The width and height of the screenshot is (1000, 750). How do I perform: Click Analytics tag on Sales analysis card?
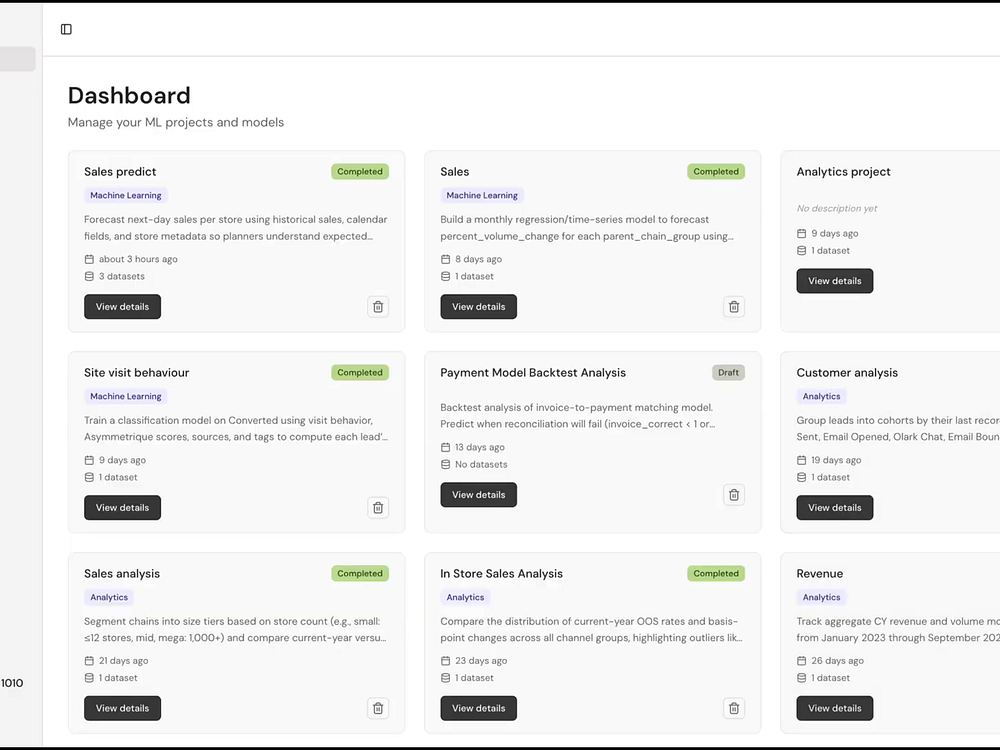(109, 597)
